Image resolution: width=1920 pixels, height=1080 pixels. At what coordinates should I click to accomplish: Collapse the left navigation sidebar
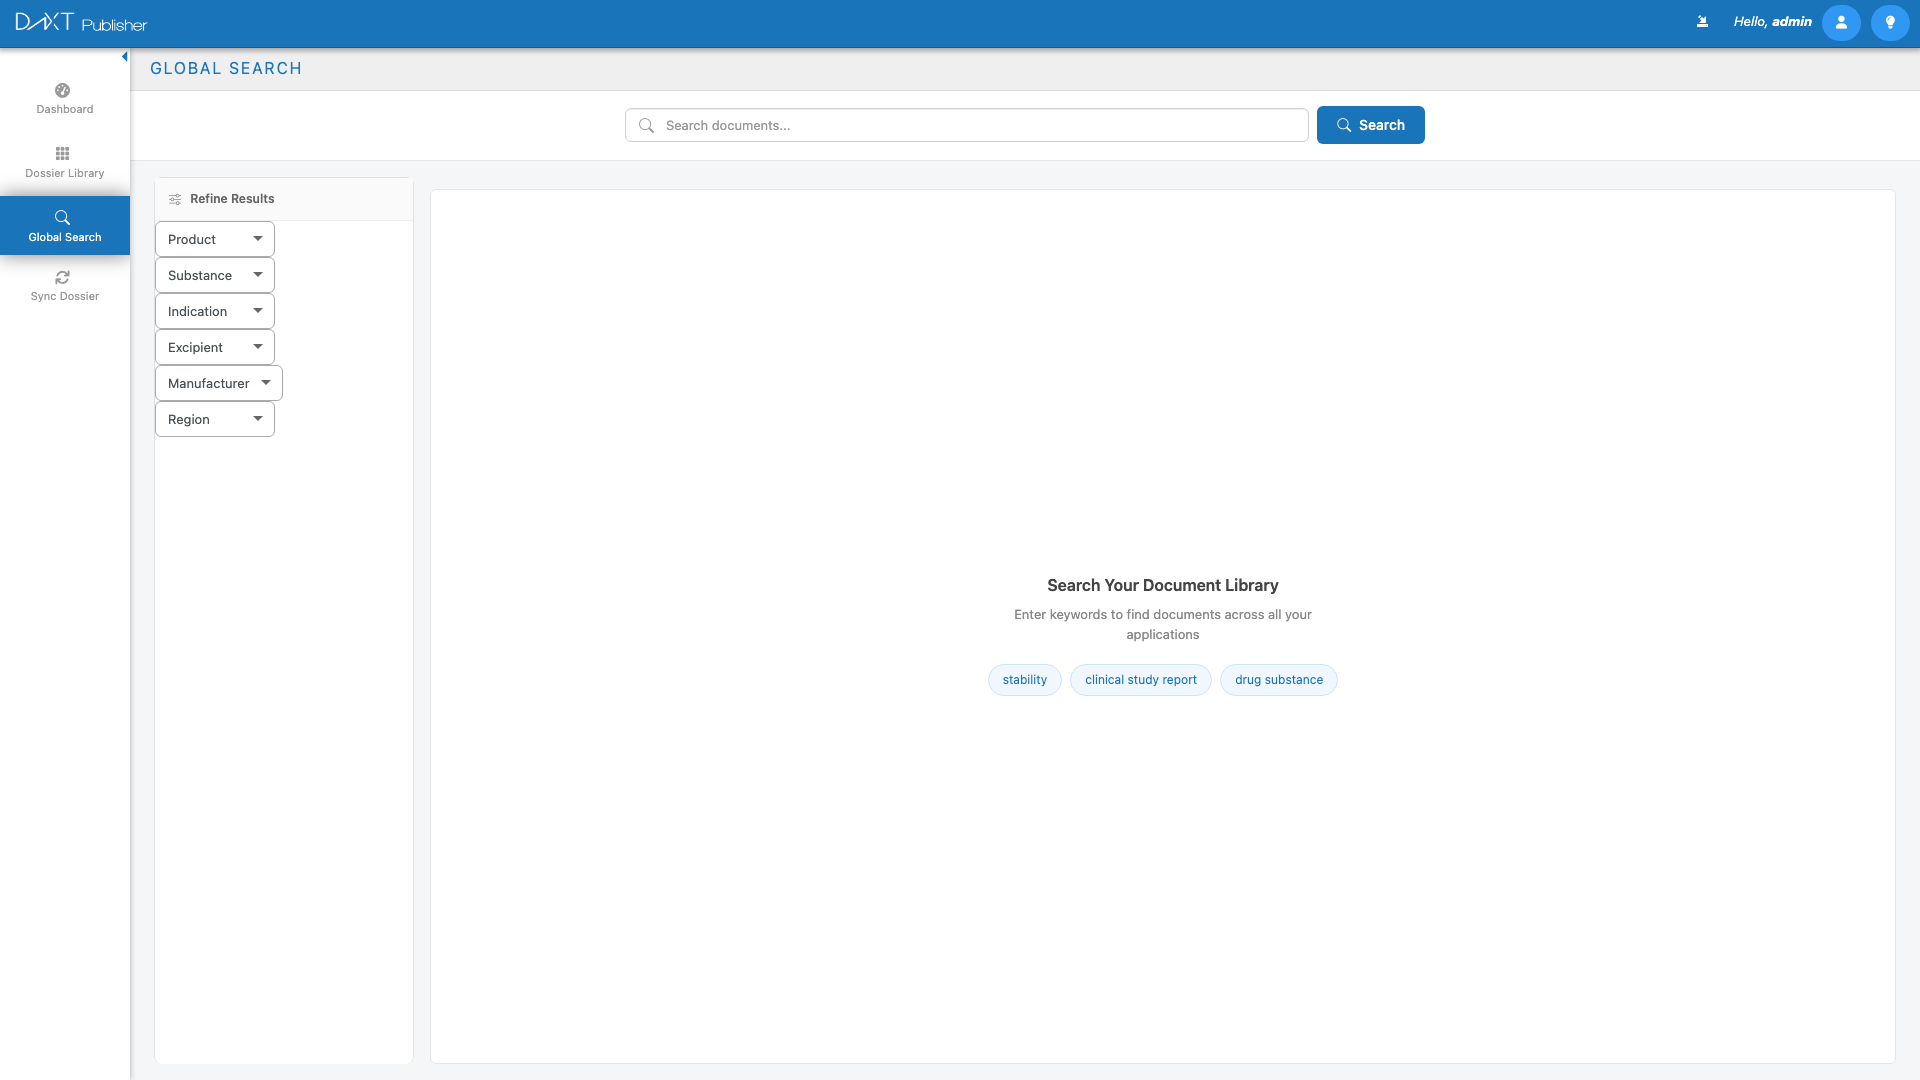124,56
